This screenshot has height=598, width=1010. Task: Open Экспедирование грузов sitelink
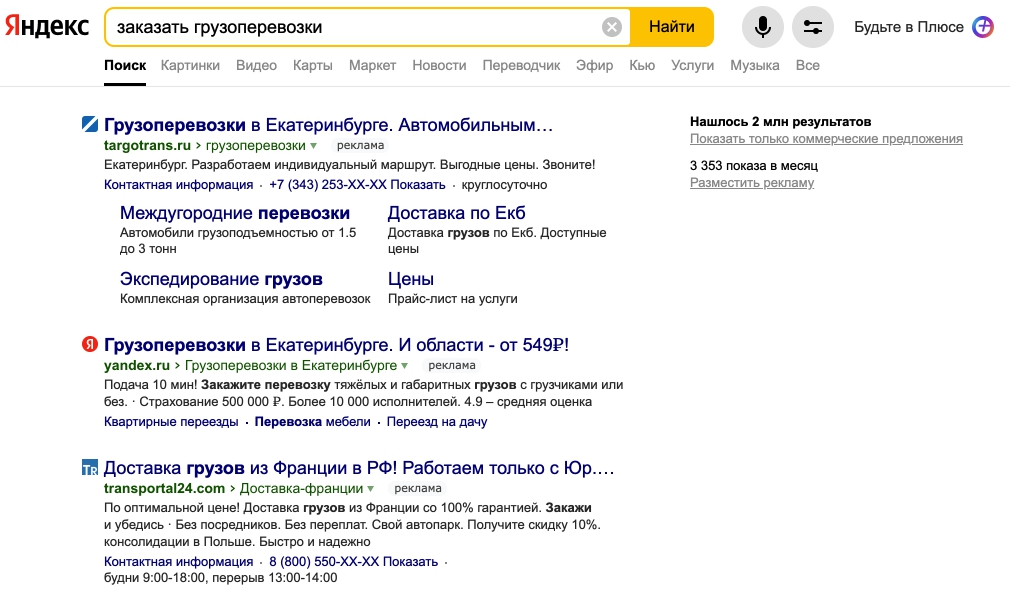pos(221,279)
